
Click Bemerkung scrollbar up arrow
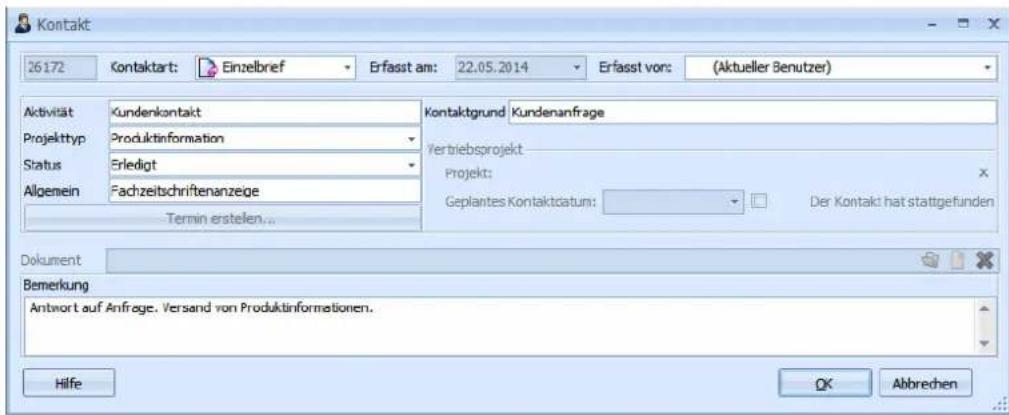[x=986, y=308]
